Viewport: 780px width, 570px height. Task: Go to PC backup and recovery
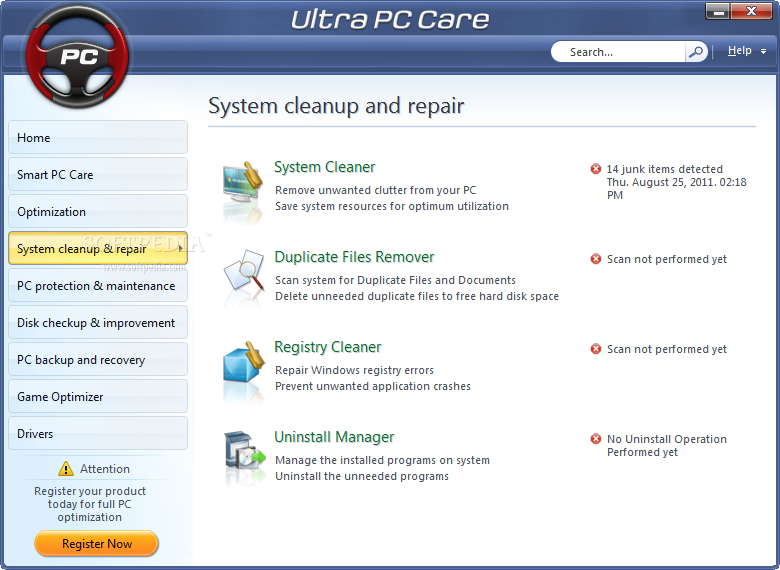tap(98, 360)
